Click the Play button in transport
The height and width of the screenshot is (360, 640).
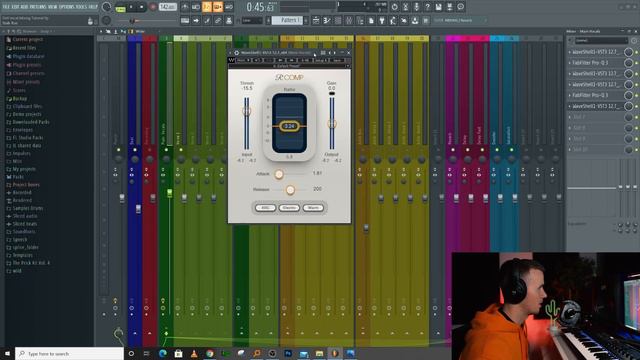131,7
